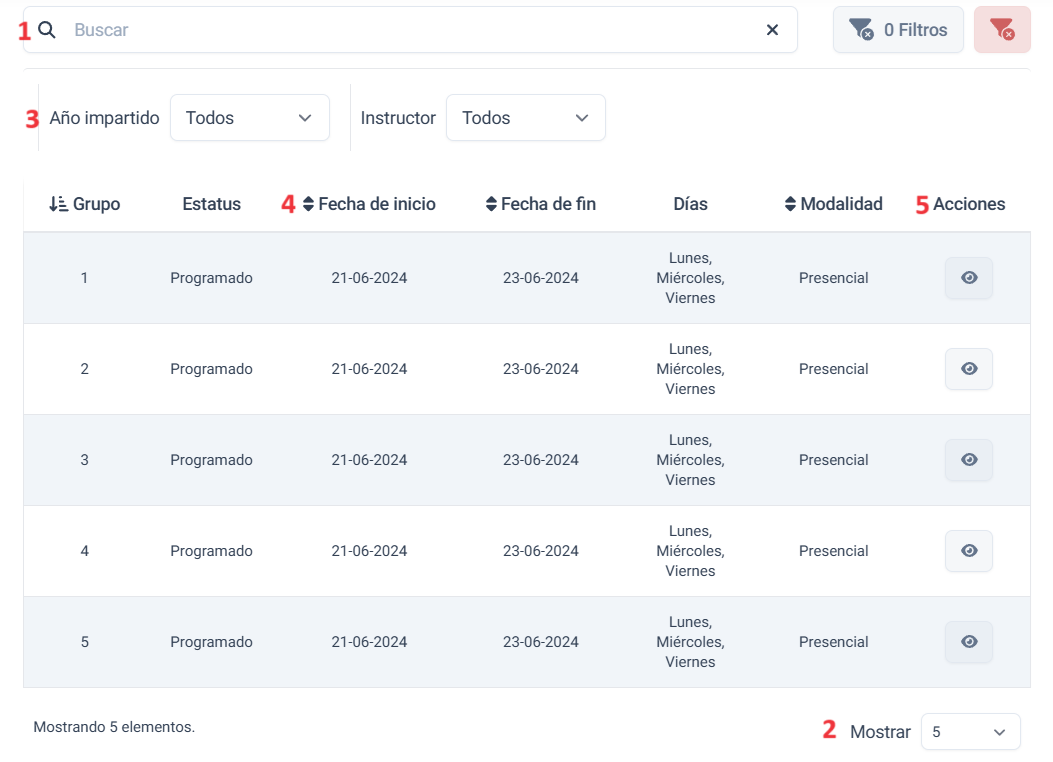Select the Programado status in group 1 row
The image size is (1053, 762).
coord(211,278)
